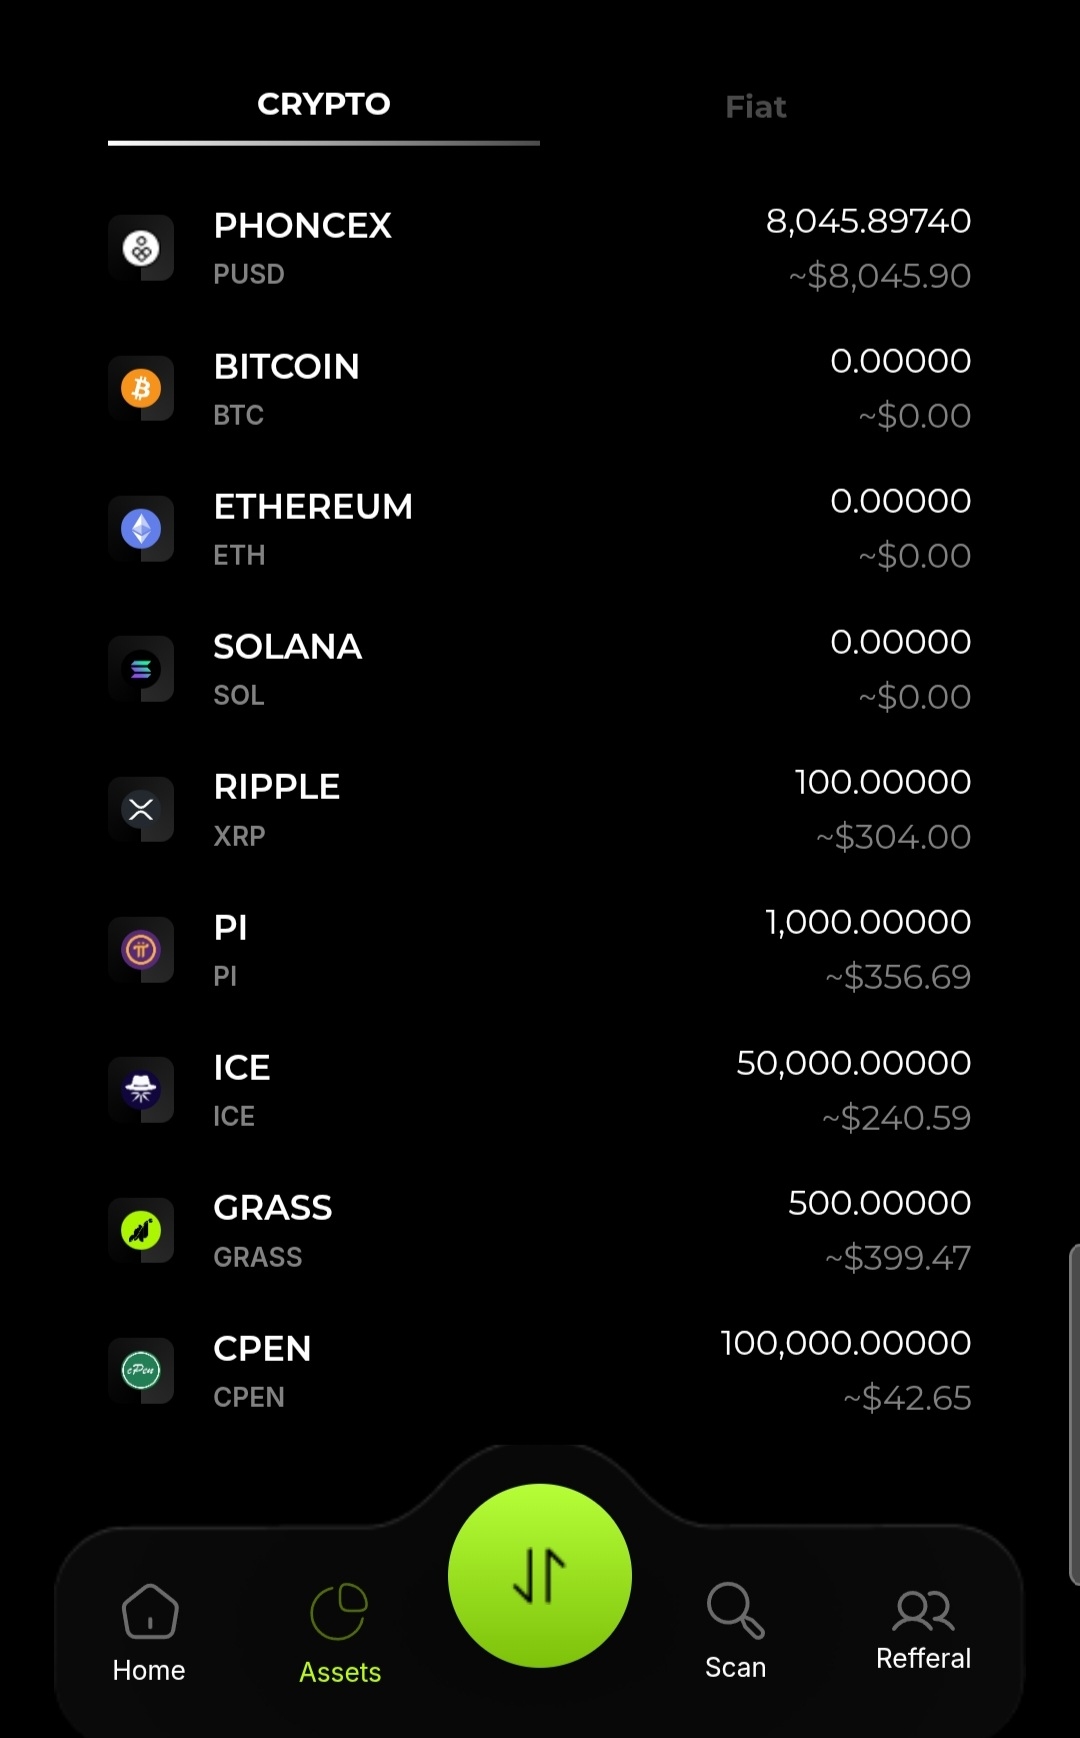The image size is (1080, 1738).
Task: Tap the Solana coin icon
Action: point(141,669)
